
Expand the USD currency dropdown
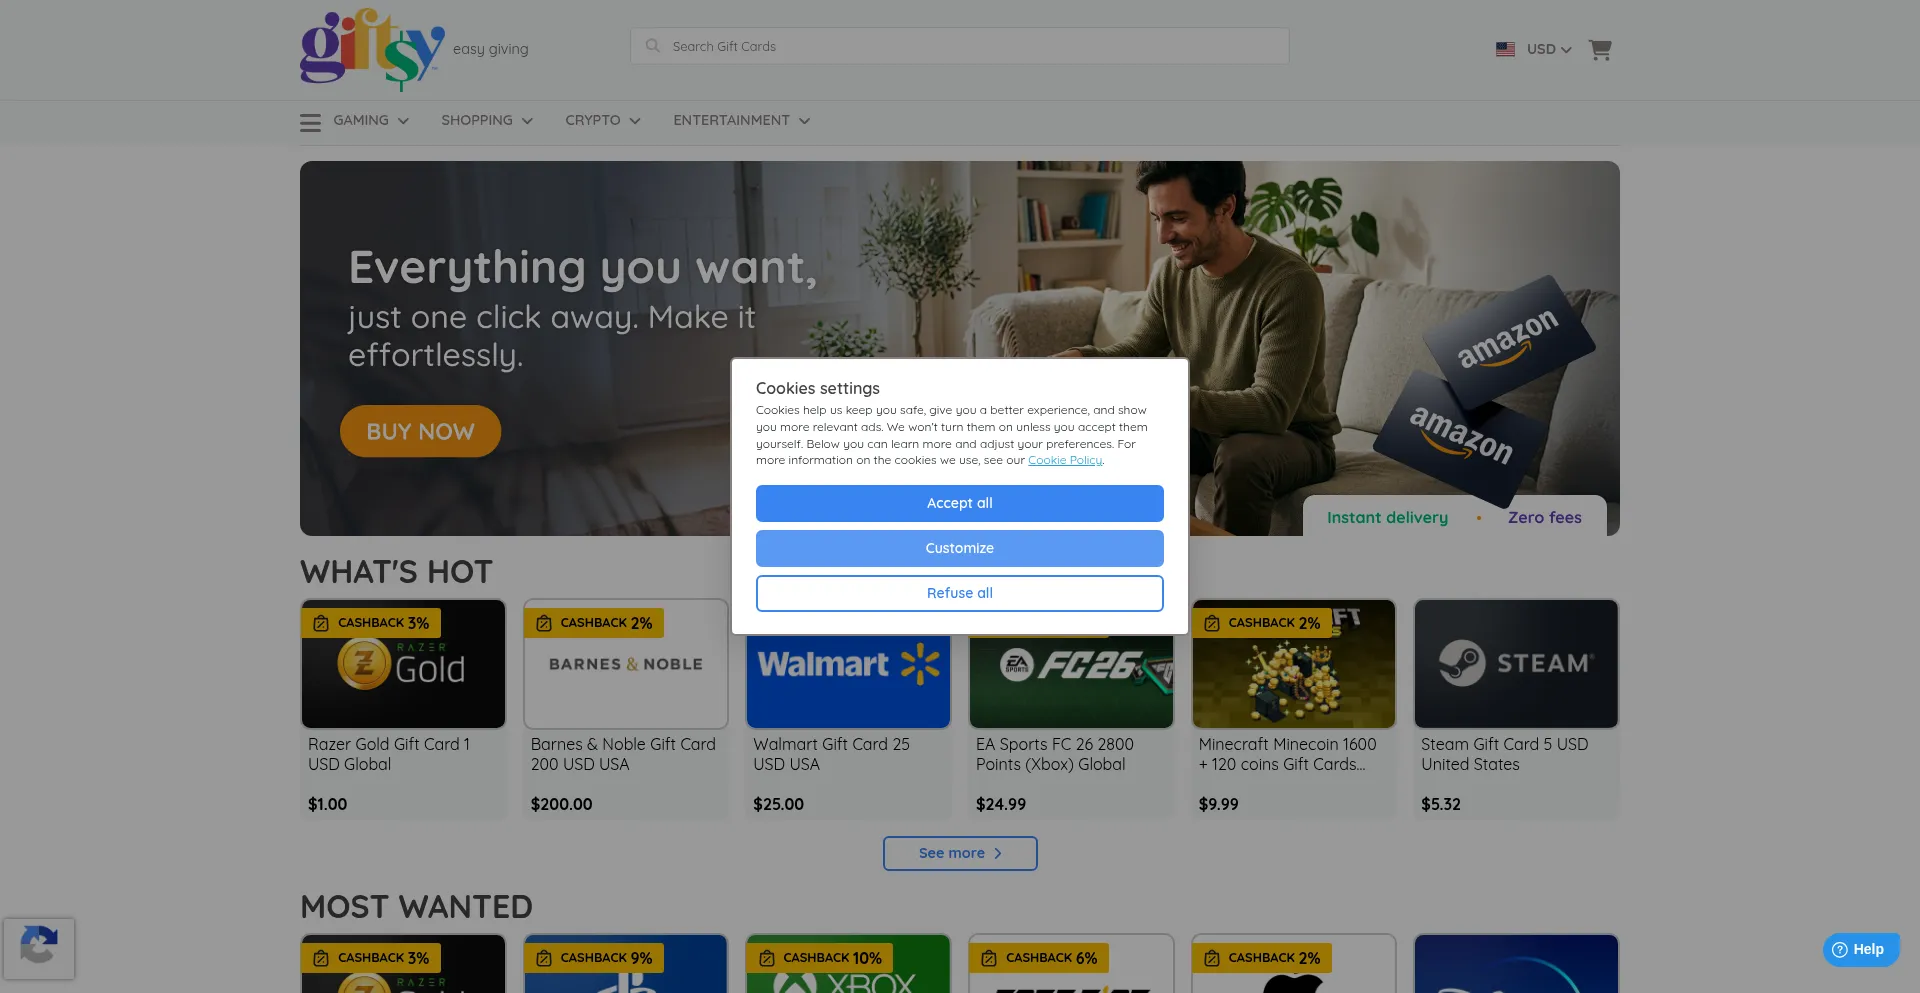(1549, 49)
